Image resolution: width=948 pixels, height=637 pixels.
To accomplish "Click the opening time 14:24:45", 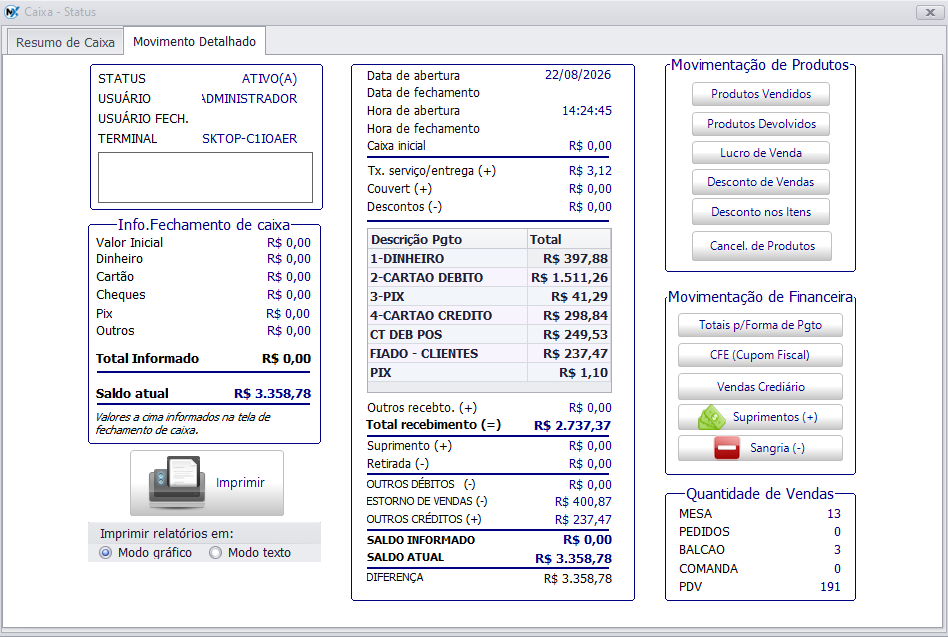I will (586, 111).
